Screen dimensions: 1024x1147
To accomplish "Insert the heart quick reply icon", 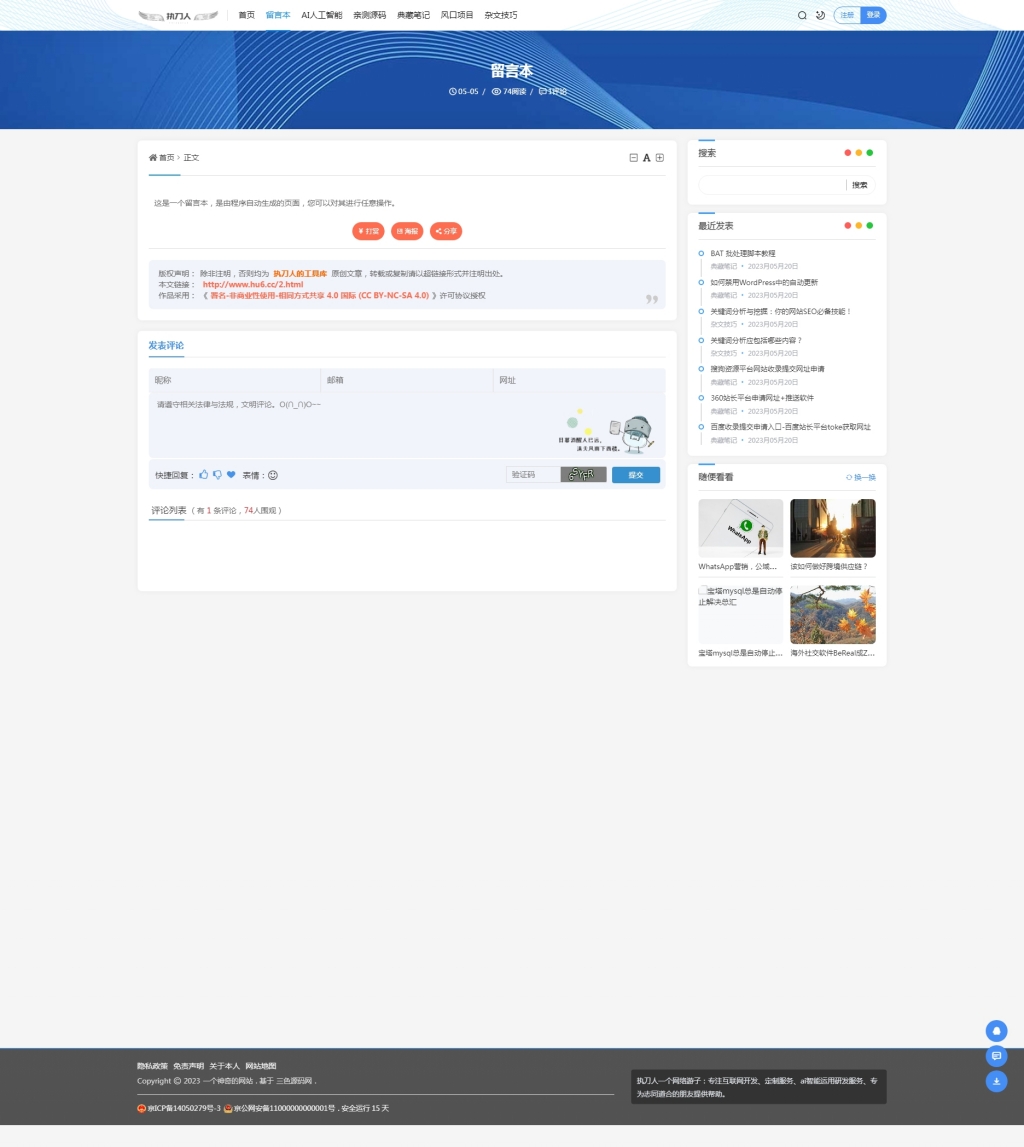I will coord(231,475).
